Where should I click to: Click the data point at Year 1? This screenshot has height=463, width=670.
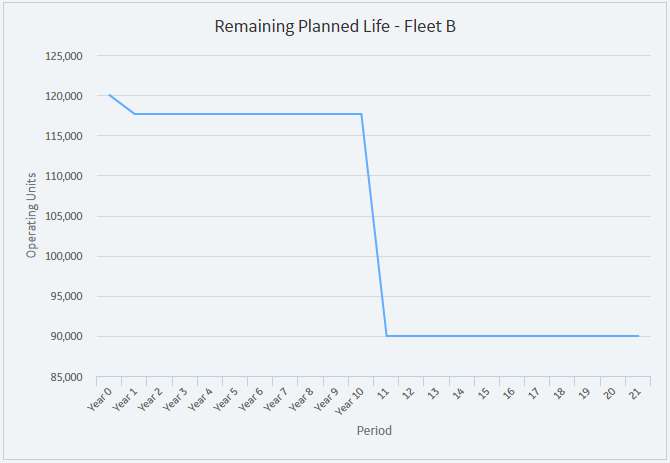pyautogui.click(x=135, y=114)
